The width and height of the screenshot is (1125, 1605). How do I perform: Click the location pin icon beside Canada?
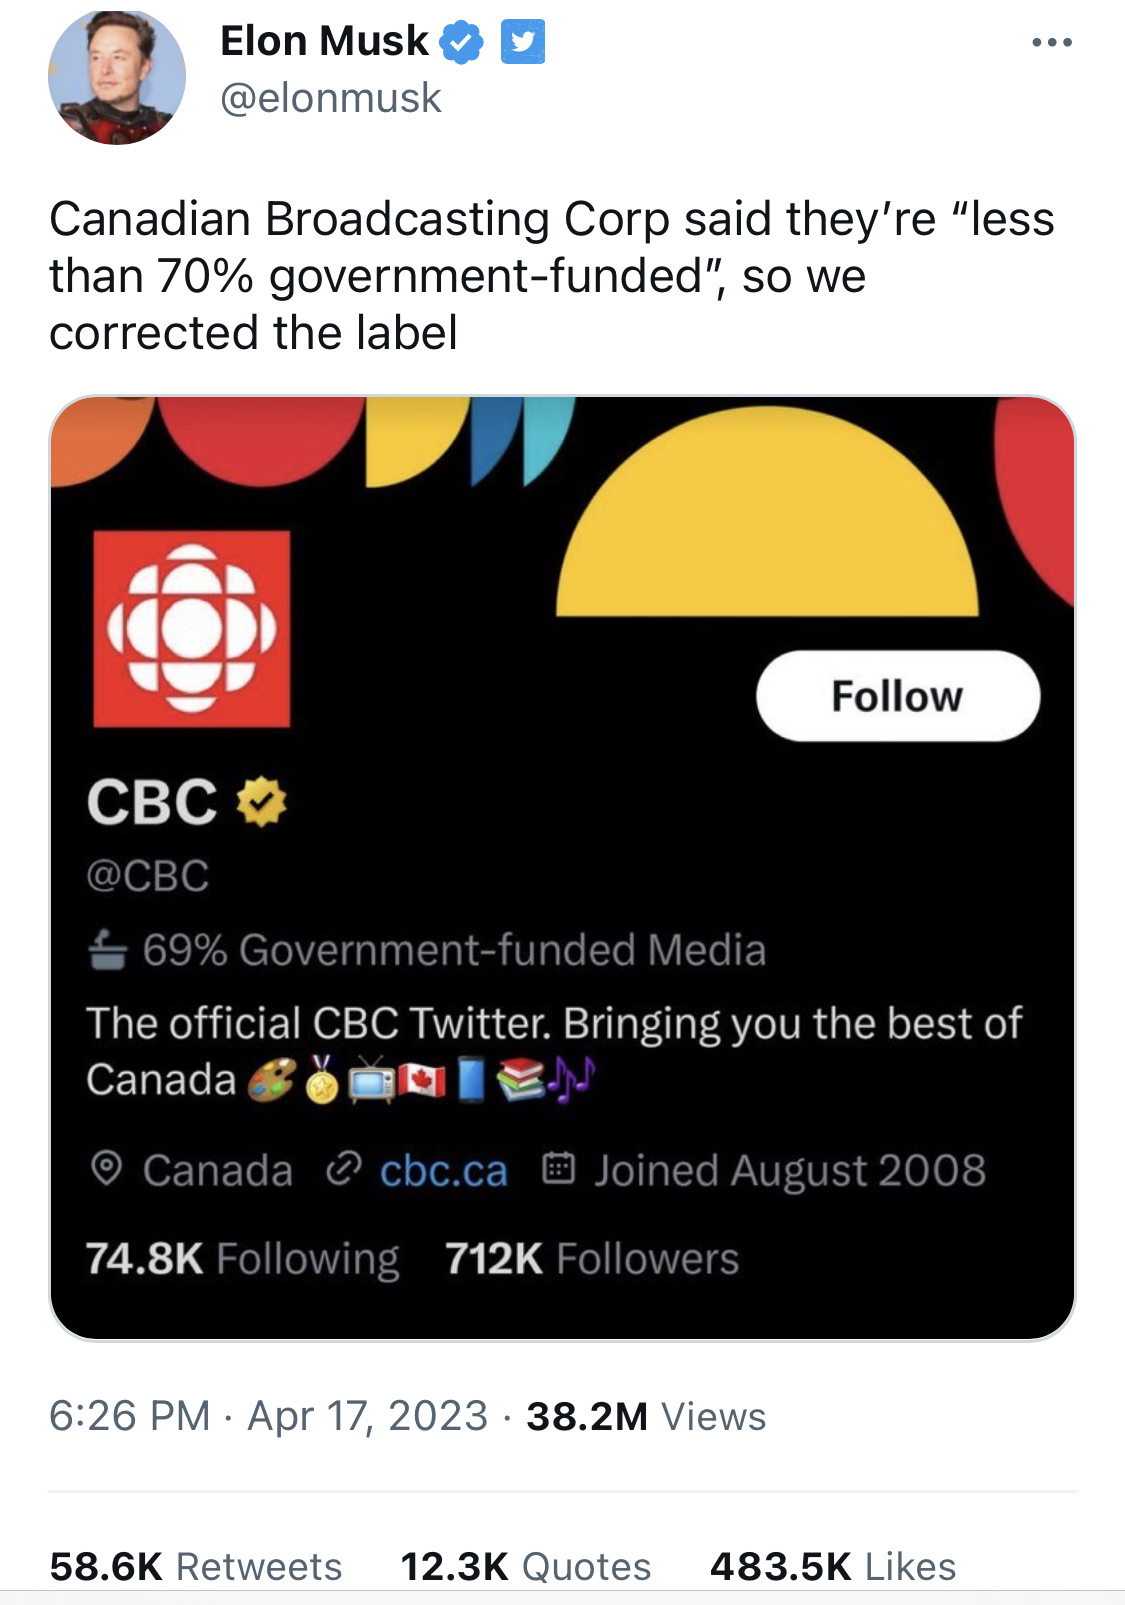click(106, 1168)
